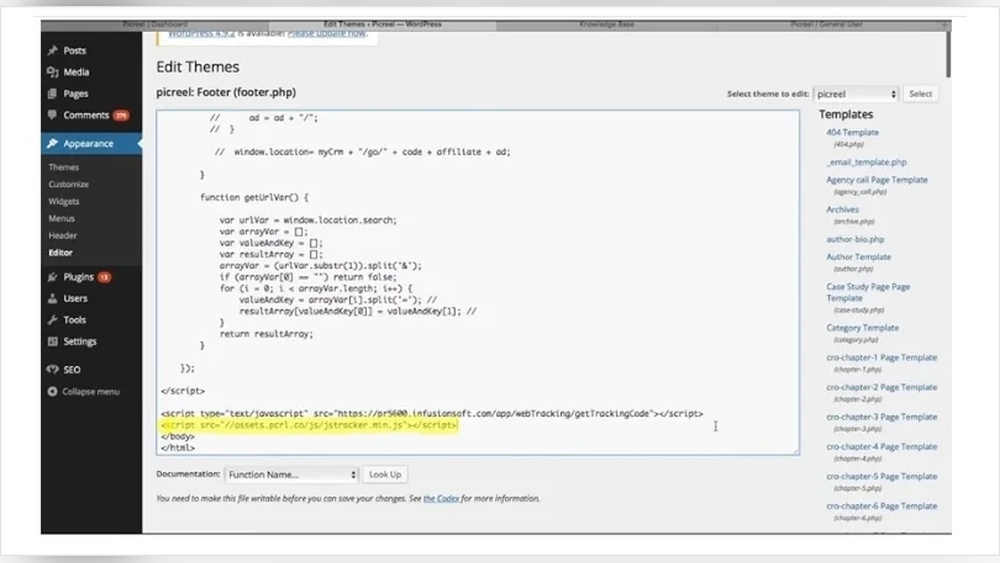Open the Settings menu label

click(x=80, y=342)
